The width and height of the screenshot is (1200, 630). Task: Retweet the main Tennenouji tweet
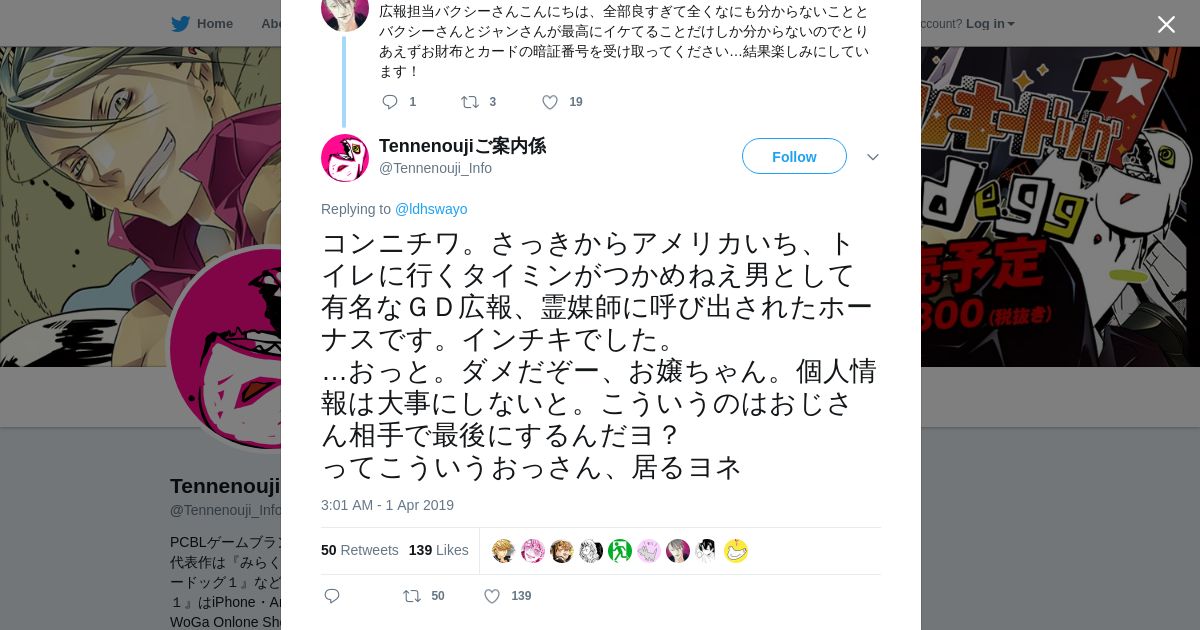click(x=412, y=596)
